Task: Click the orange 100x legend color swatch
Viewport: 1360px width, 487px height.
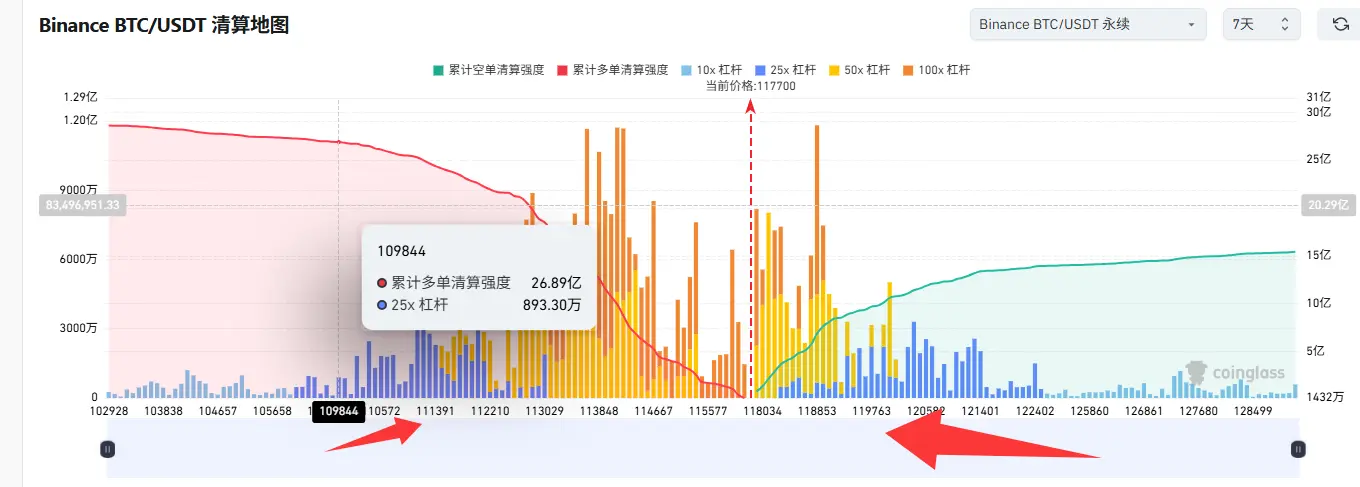Action: [907, 70]
